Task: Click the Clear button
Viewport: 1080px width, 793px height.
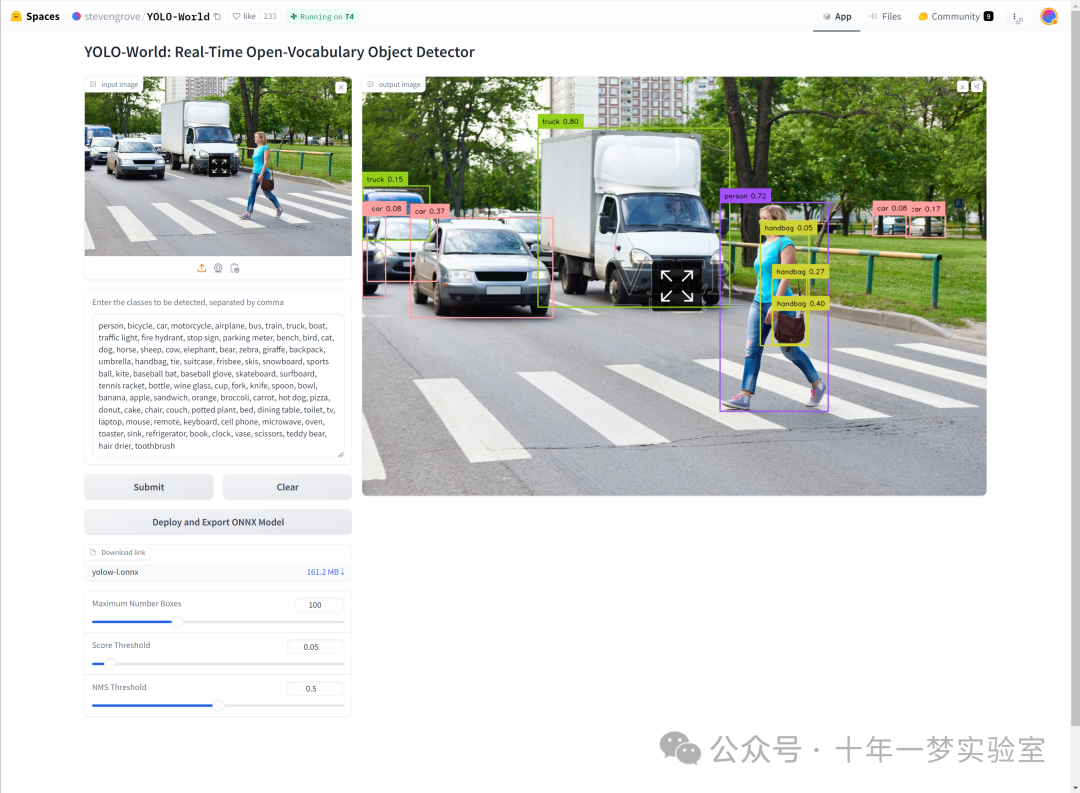Action: (287, 487)
